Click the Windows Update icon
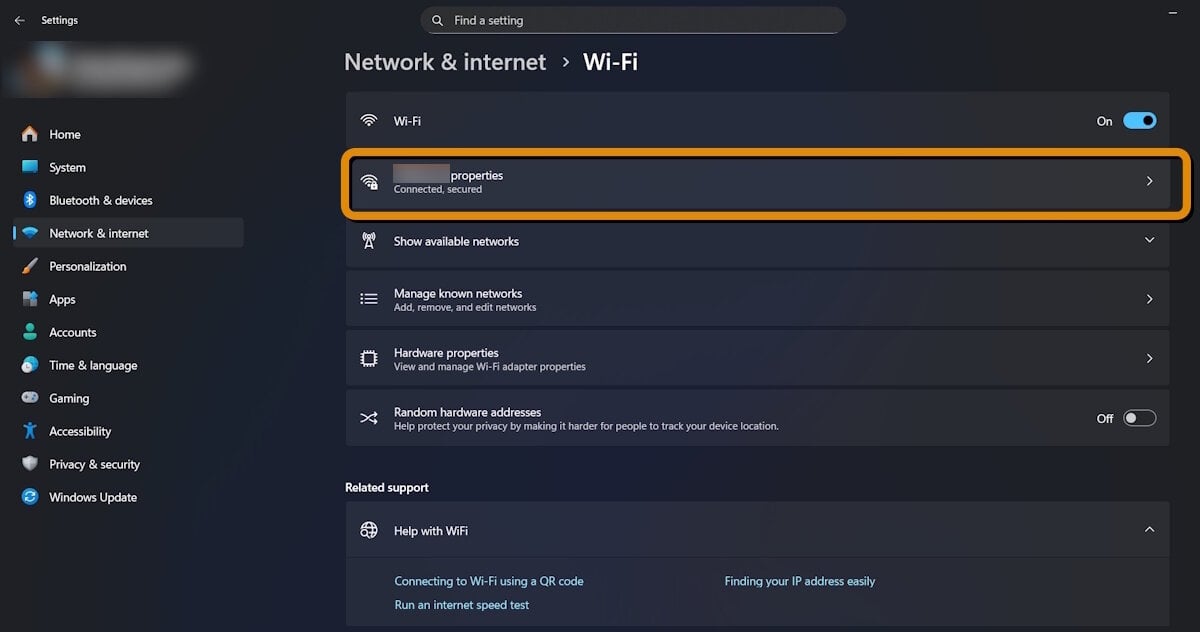The image size is (1200, 632). [30, 497]
